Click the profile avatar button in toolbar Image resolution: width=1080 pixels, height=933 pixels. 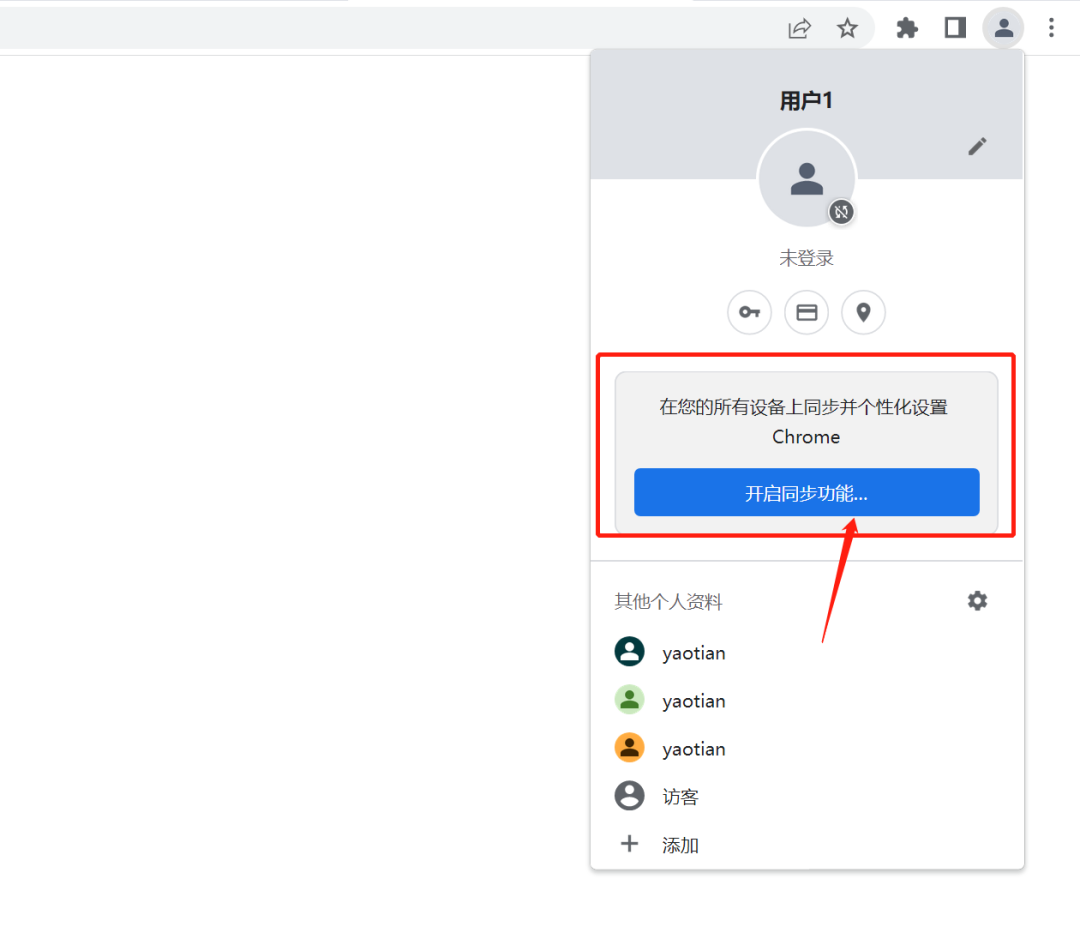point(1003,28)
